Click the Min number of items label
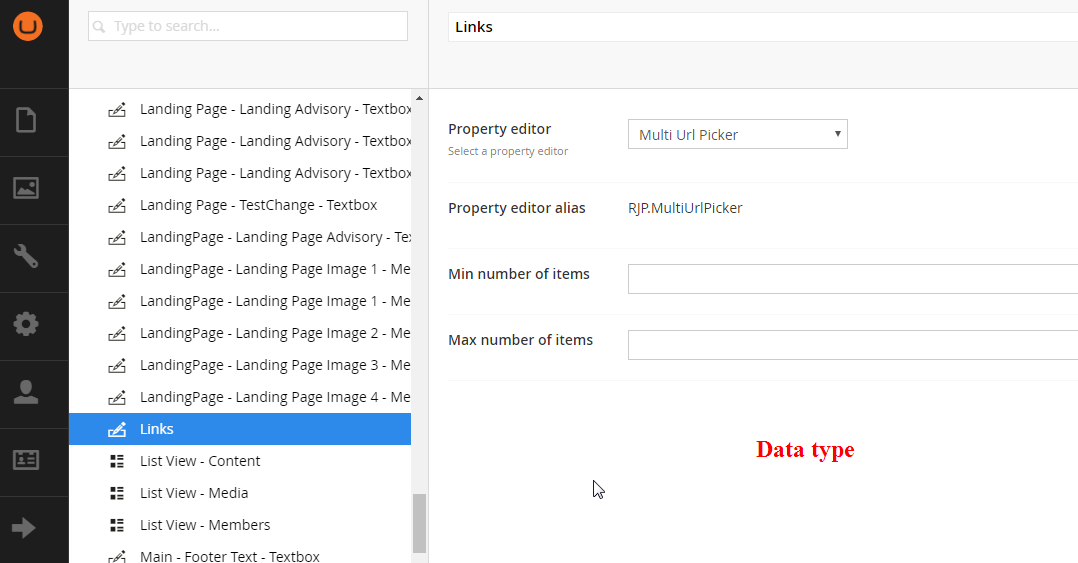 [x=519, y=274]
